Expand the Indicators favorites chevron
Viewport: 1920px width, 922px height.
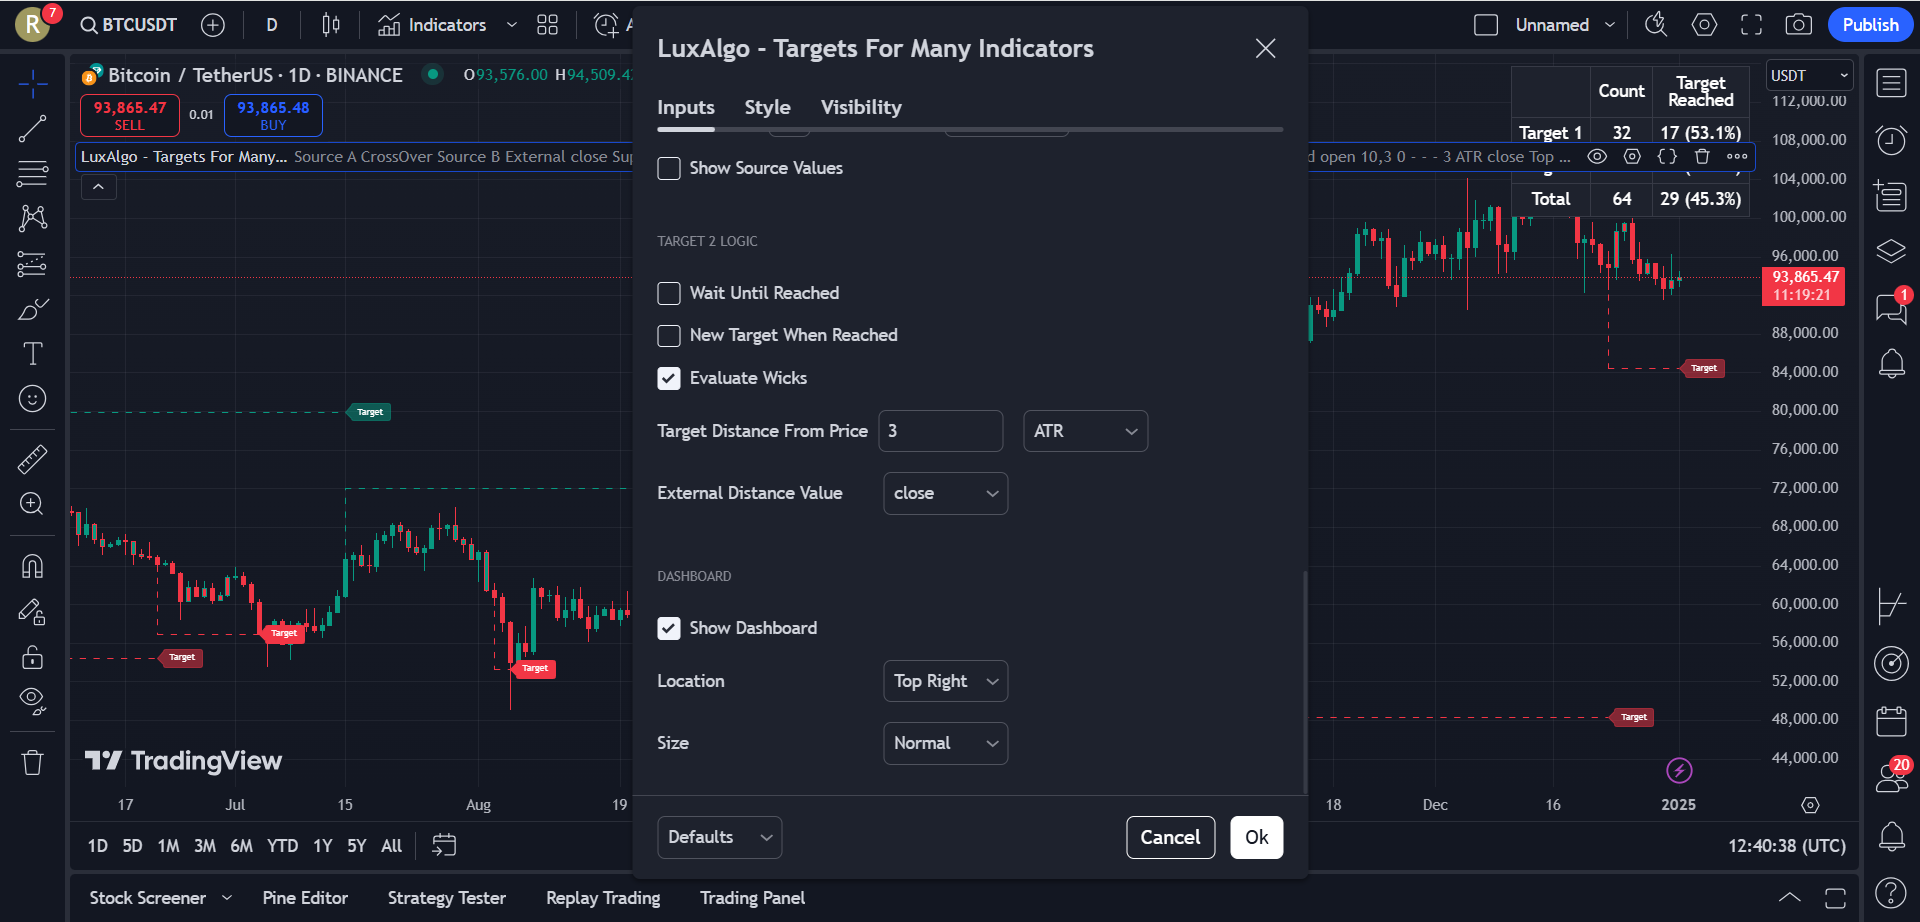(512, 25)
